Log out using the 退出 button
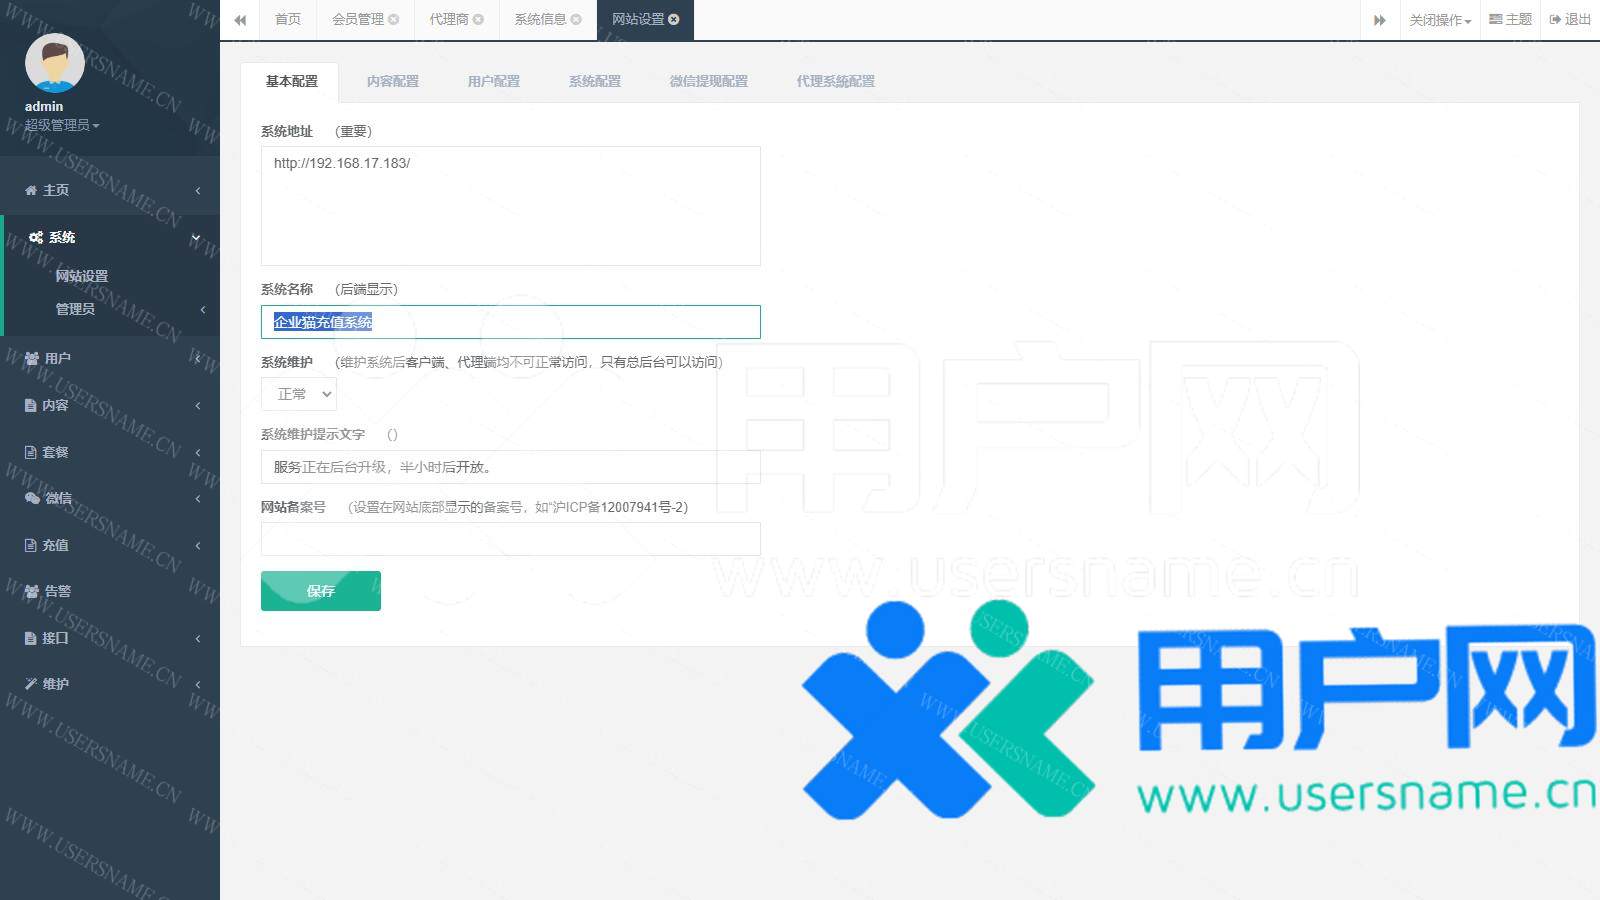1600x900 pixels. tap(1570, 19)
